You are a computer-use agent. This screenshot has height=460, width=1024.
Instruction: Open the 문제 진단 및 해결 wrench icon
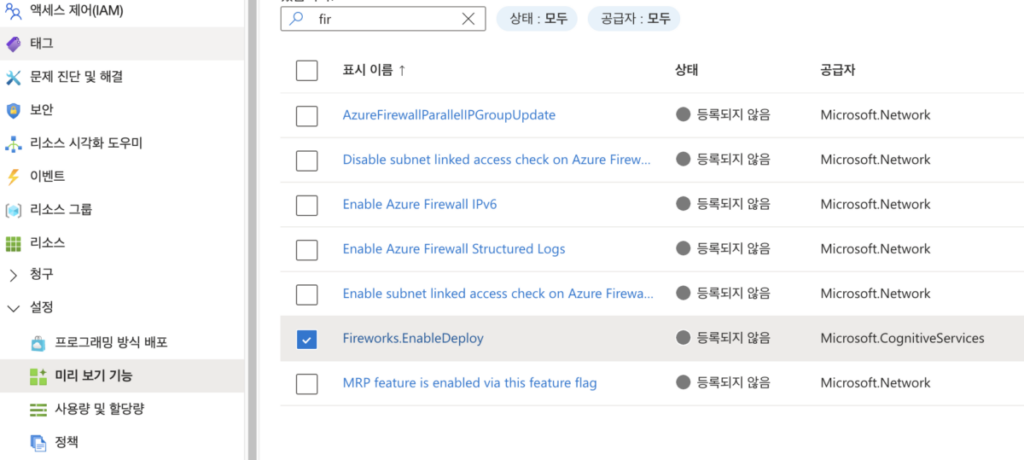pos(13,77)
